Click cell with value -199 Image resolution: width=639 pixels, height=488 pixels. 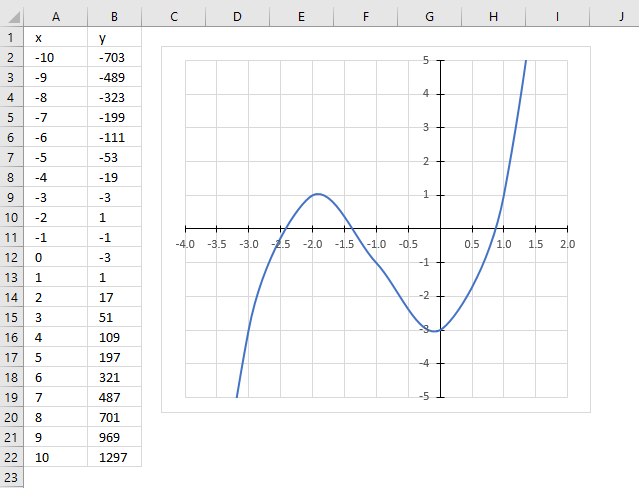[x=114, y=117]
